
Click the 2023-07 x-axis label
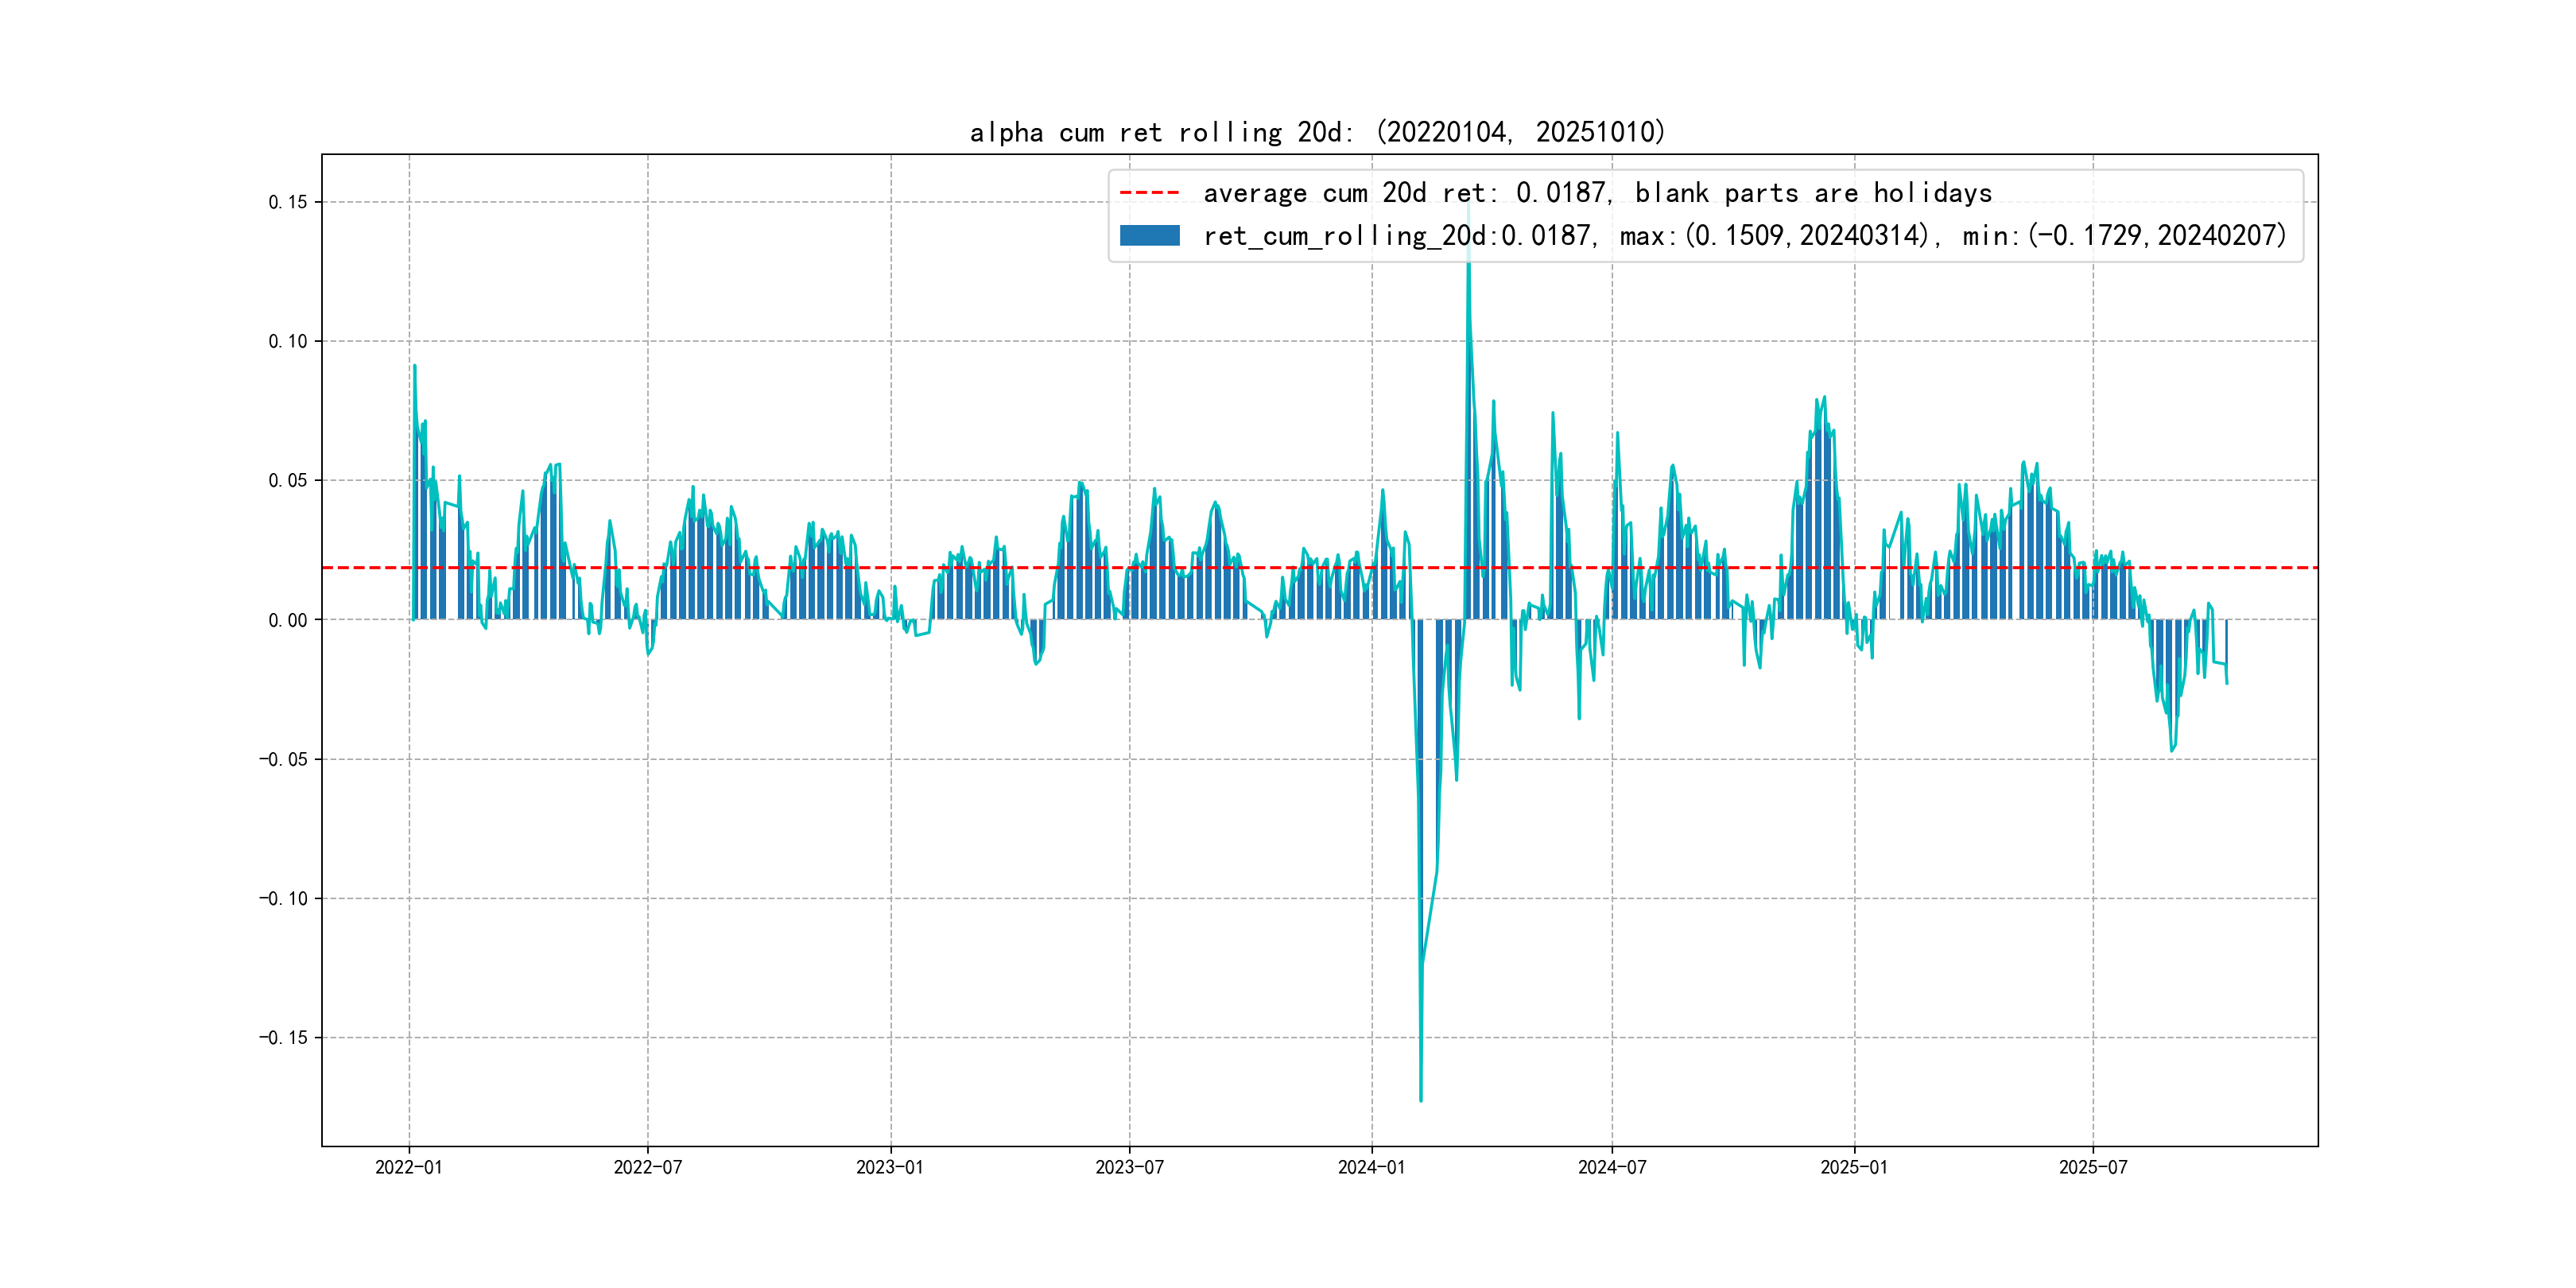tap(1129, 1167)
